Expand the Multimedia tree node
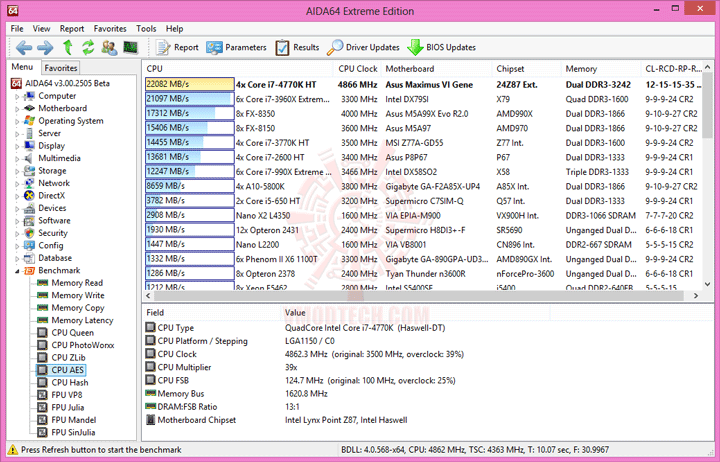 point(17,158)
